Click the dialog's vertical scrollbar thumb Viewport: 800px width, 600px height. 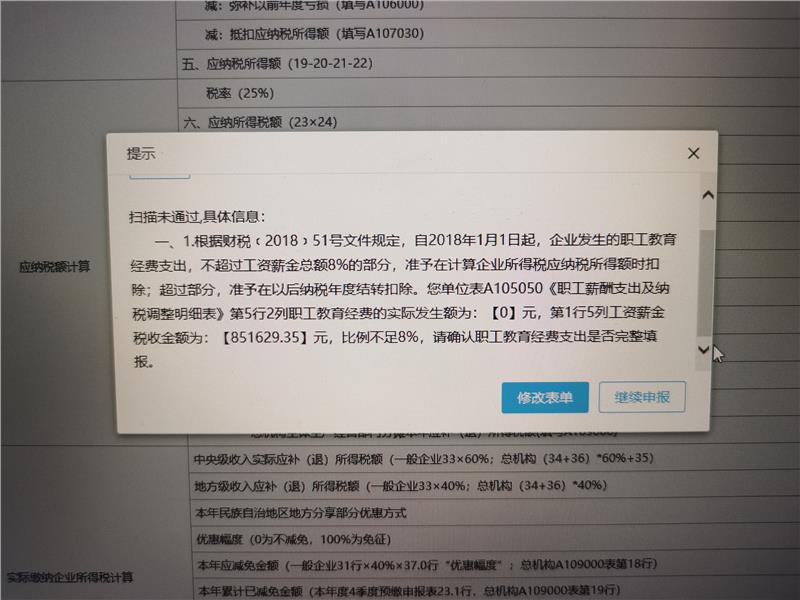[x=707, y=280]
